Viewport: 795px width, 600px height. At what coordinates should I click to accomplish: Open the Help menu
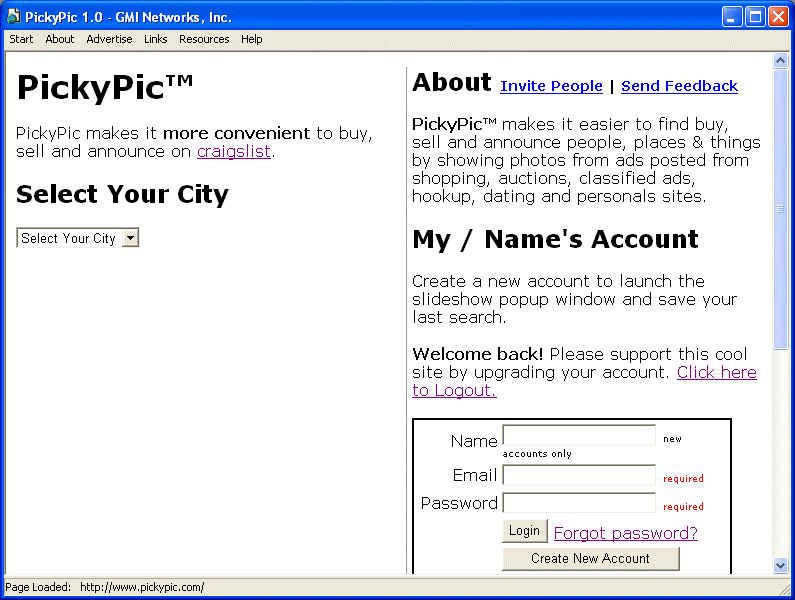pos(251,39)
